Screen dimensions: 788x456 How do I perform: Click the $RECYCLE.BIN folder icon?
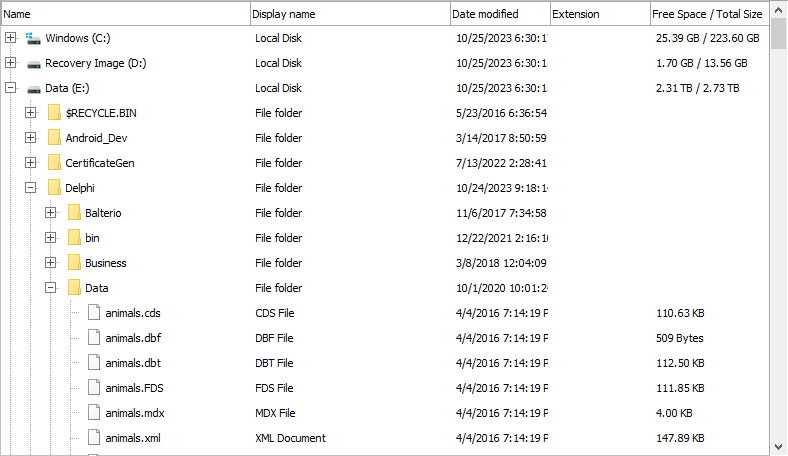click(x=54, y=113)
